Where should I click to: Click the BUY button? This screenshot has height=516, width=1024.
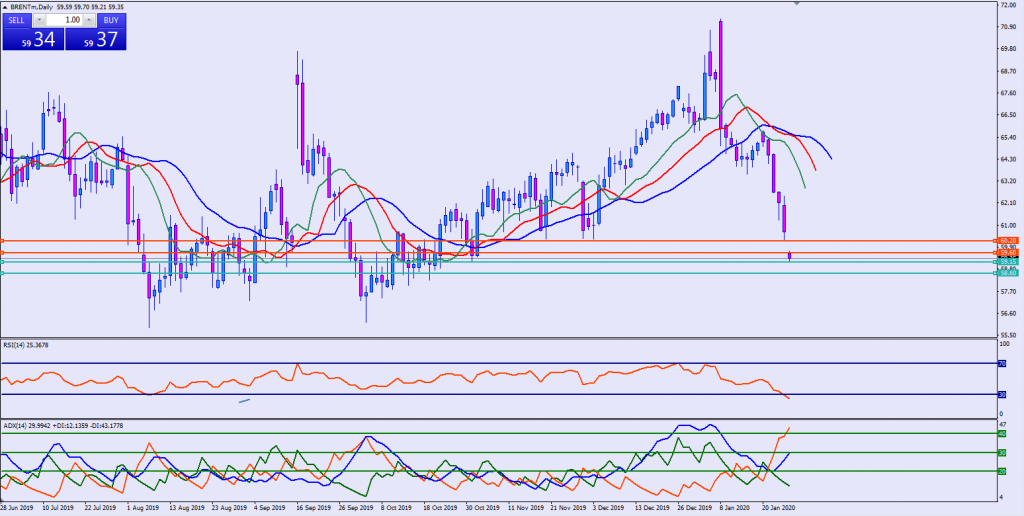[x=112, y=19]
